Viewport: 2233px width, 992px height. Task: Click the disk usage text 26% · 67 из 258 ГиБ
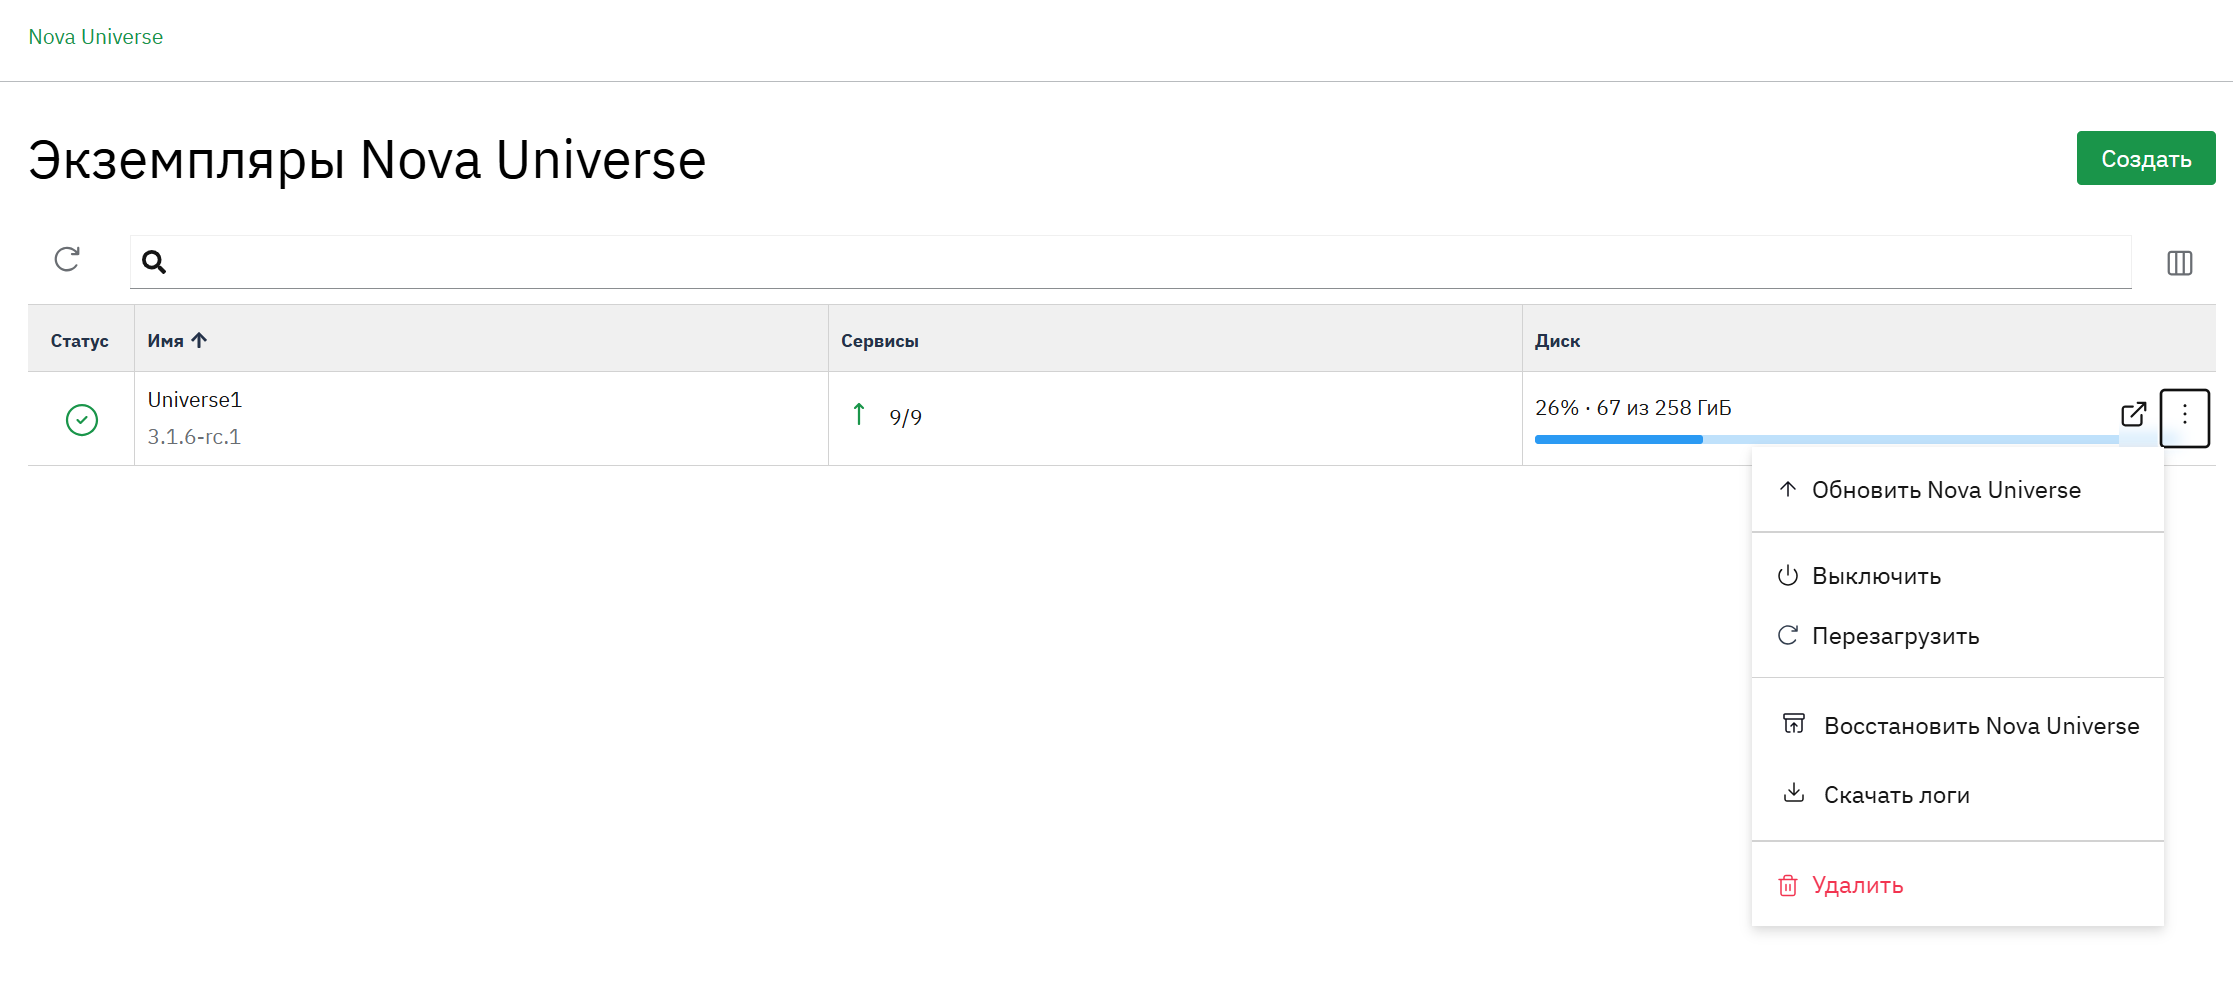pyautogui.click(x=1633, y=408)
